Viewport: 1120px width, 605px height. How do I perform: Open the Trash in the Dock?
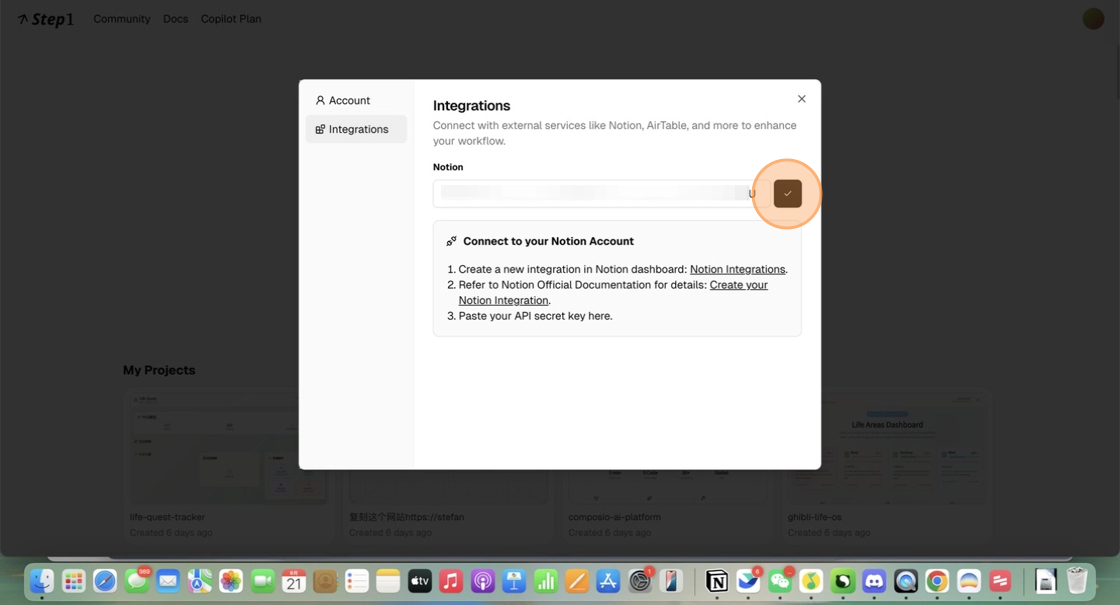1076,581
